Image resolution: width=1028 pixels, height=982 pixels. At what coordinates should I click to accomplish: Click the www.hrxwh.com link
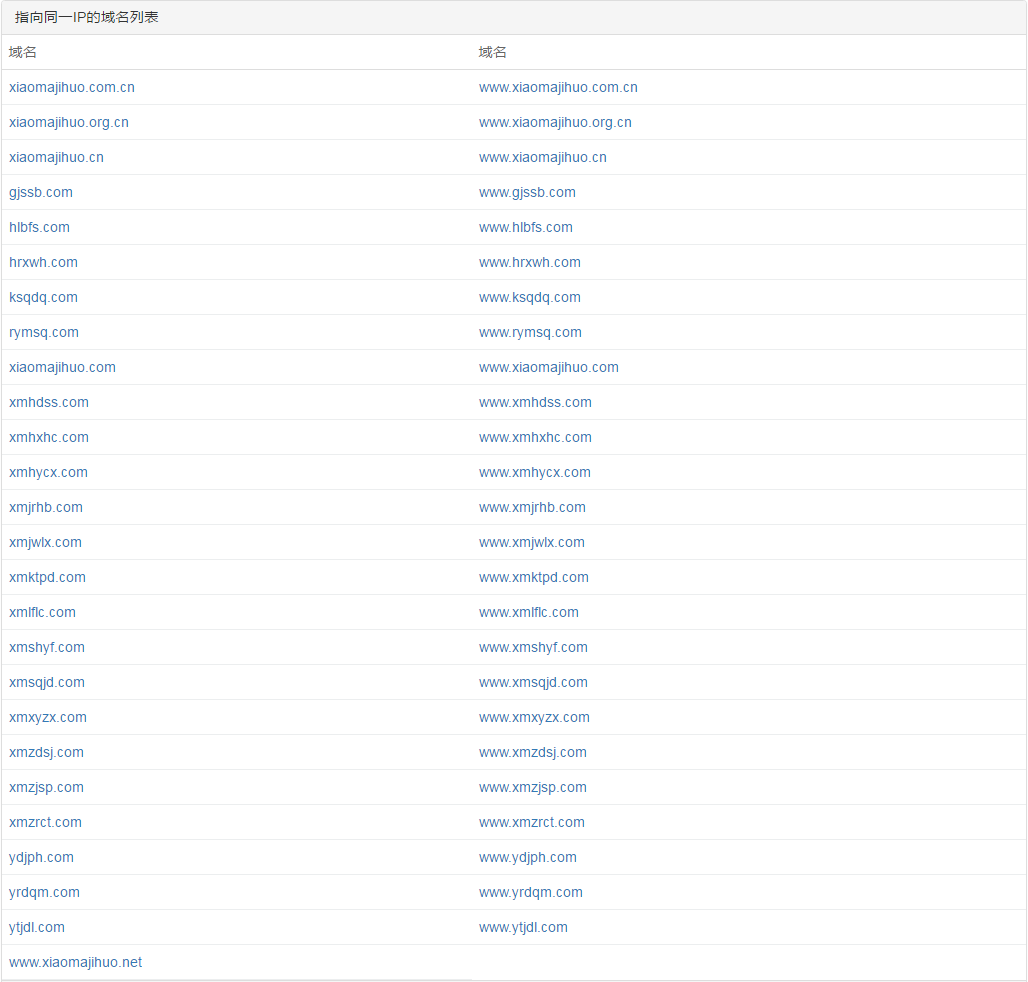tap(530, 262)
